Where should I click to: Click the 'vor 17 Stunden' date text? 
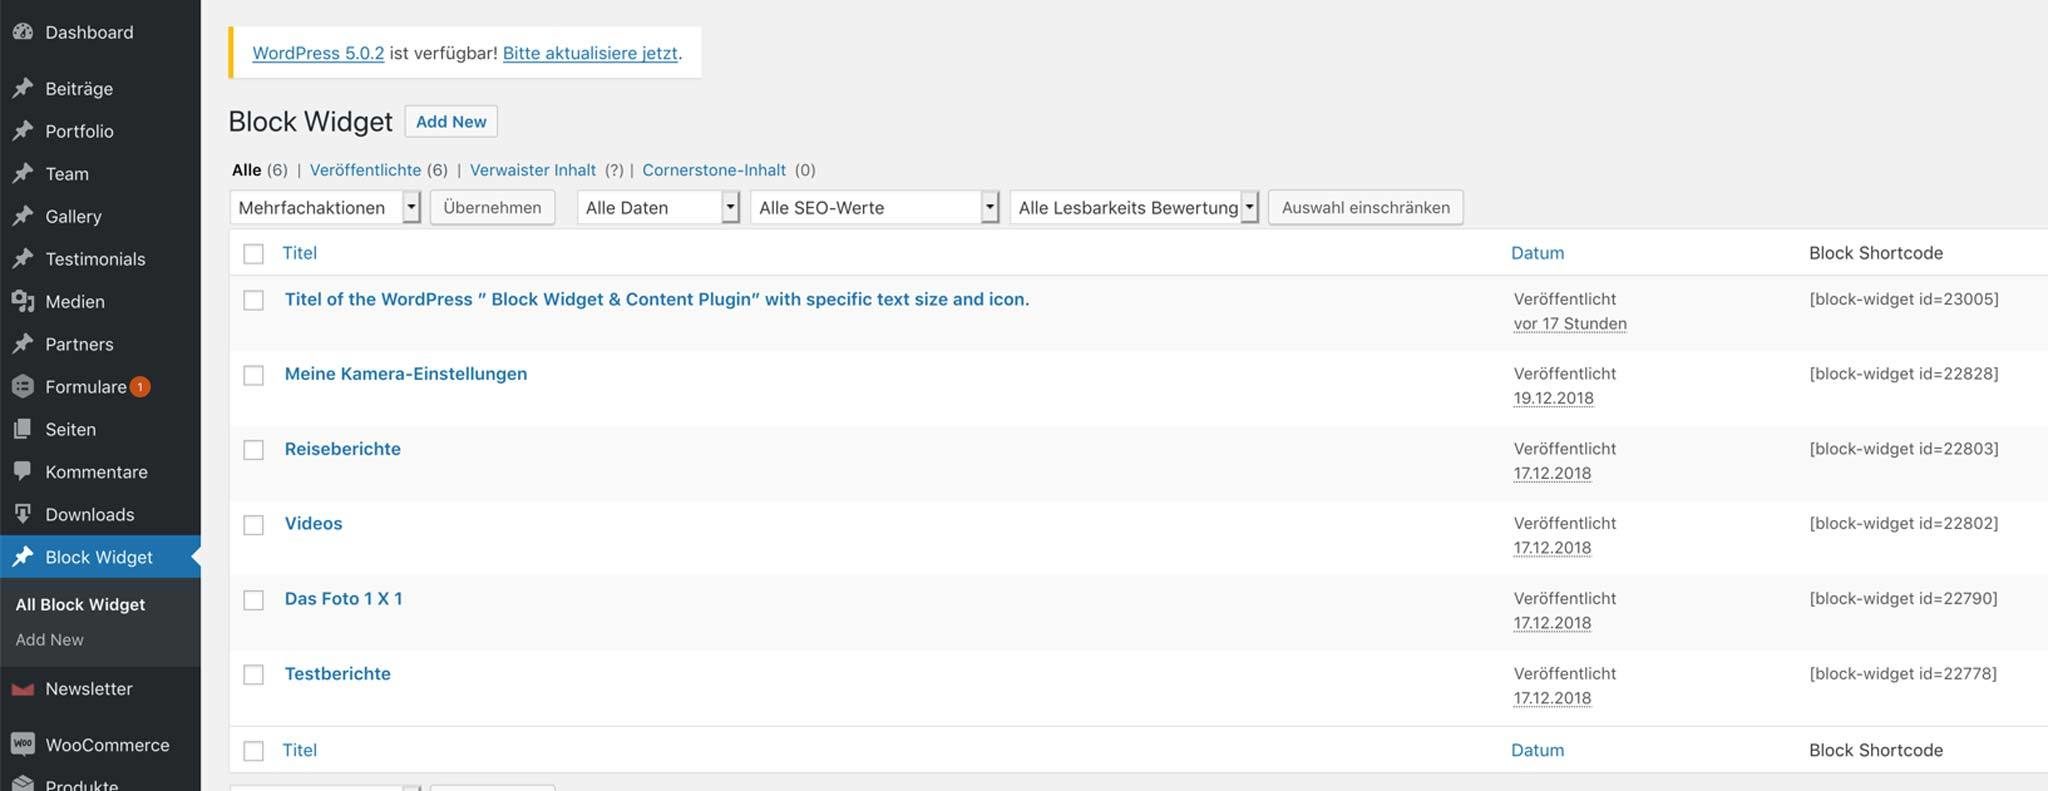1569,324
